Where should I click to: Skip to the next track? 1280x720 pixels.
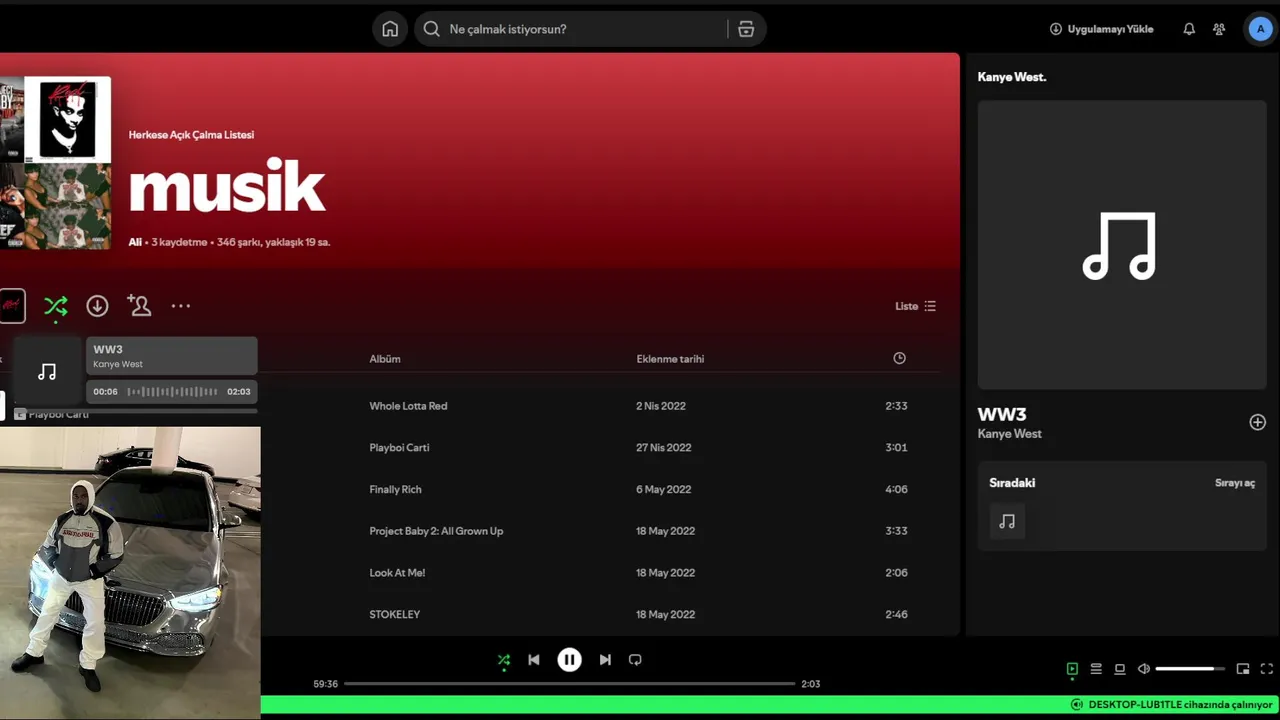click(x=605, y=660)
